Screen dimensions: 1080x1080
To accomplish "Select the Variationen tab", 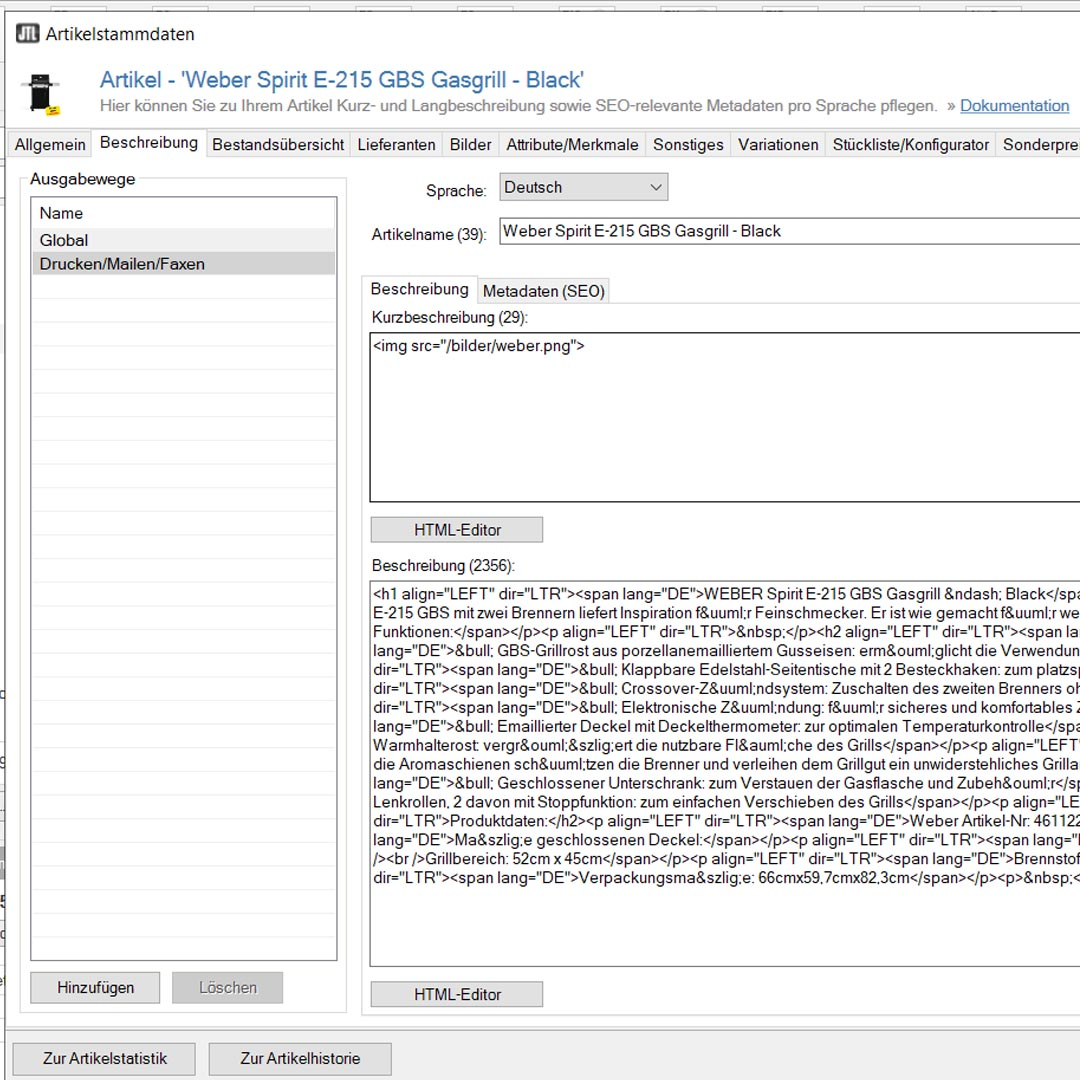I will click(778, 145).
